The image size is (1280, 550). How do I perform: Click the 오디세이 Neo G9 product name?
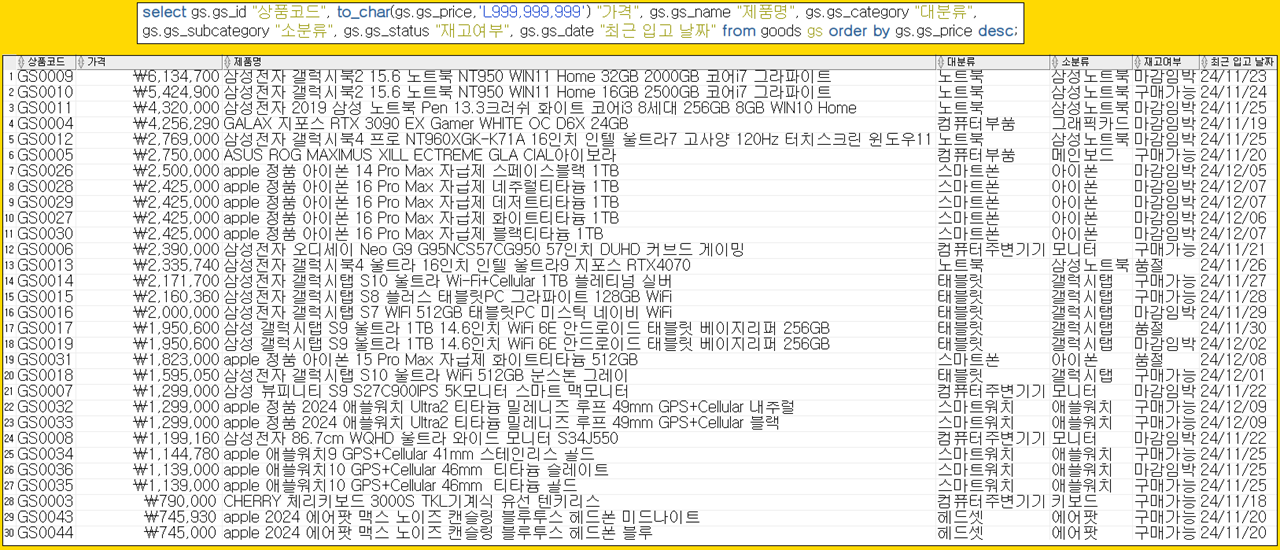click(x=484, y=249)
